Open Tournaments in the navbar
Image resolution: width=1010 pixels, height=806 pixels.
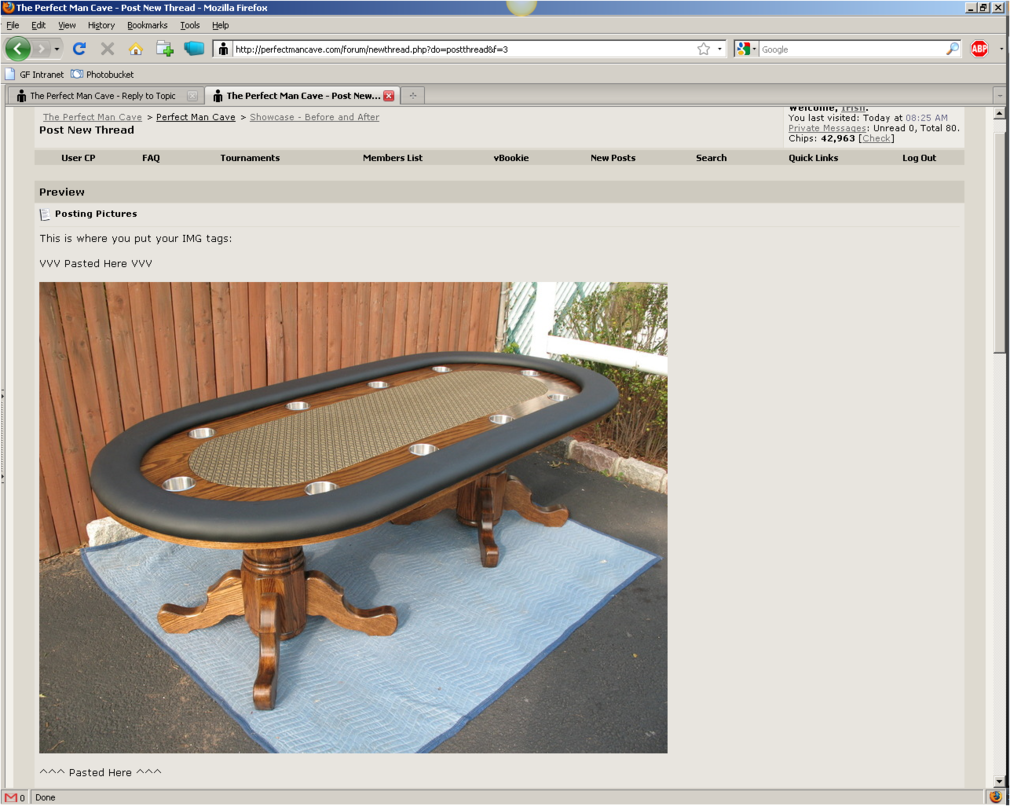250,158
